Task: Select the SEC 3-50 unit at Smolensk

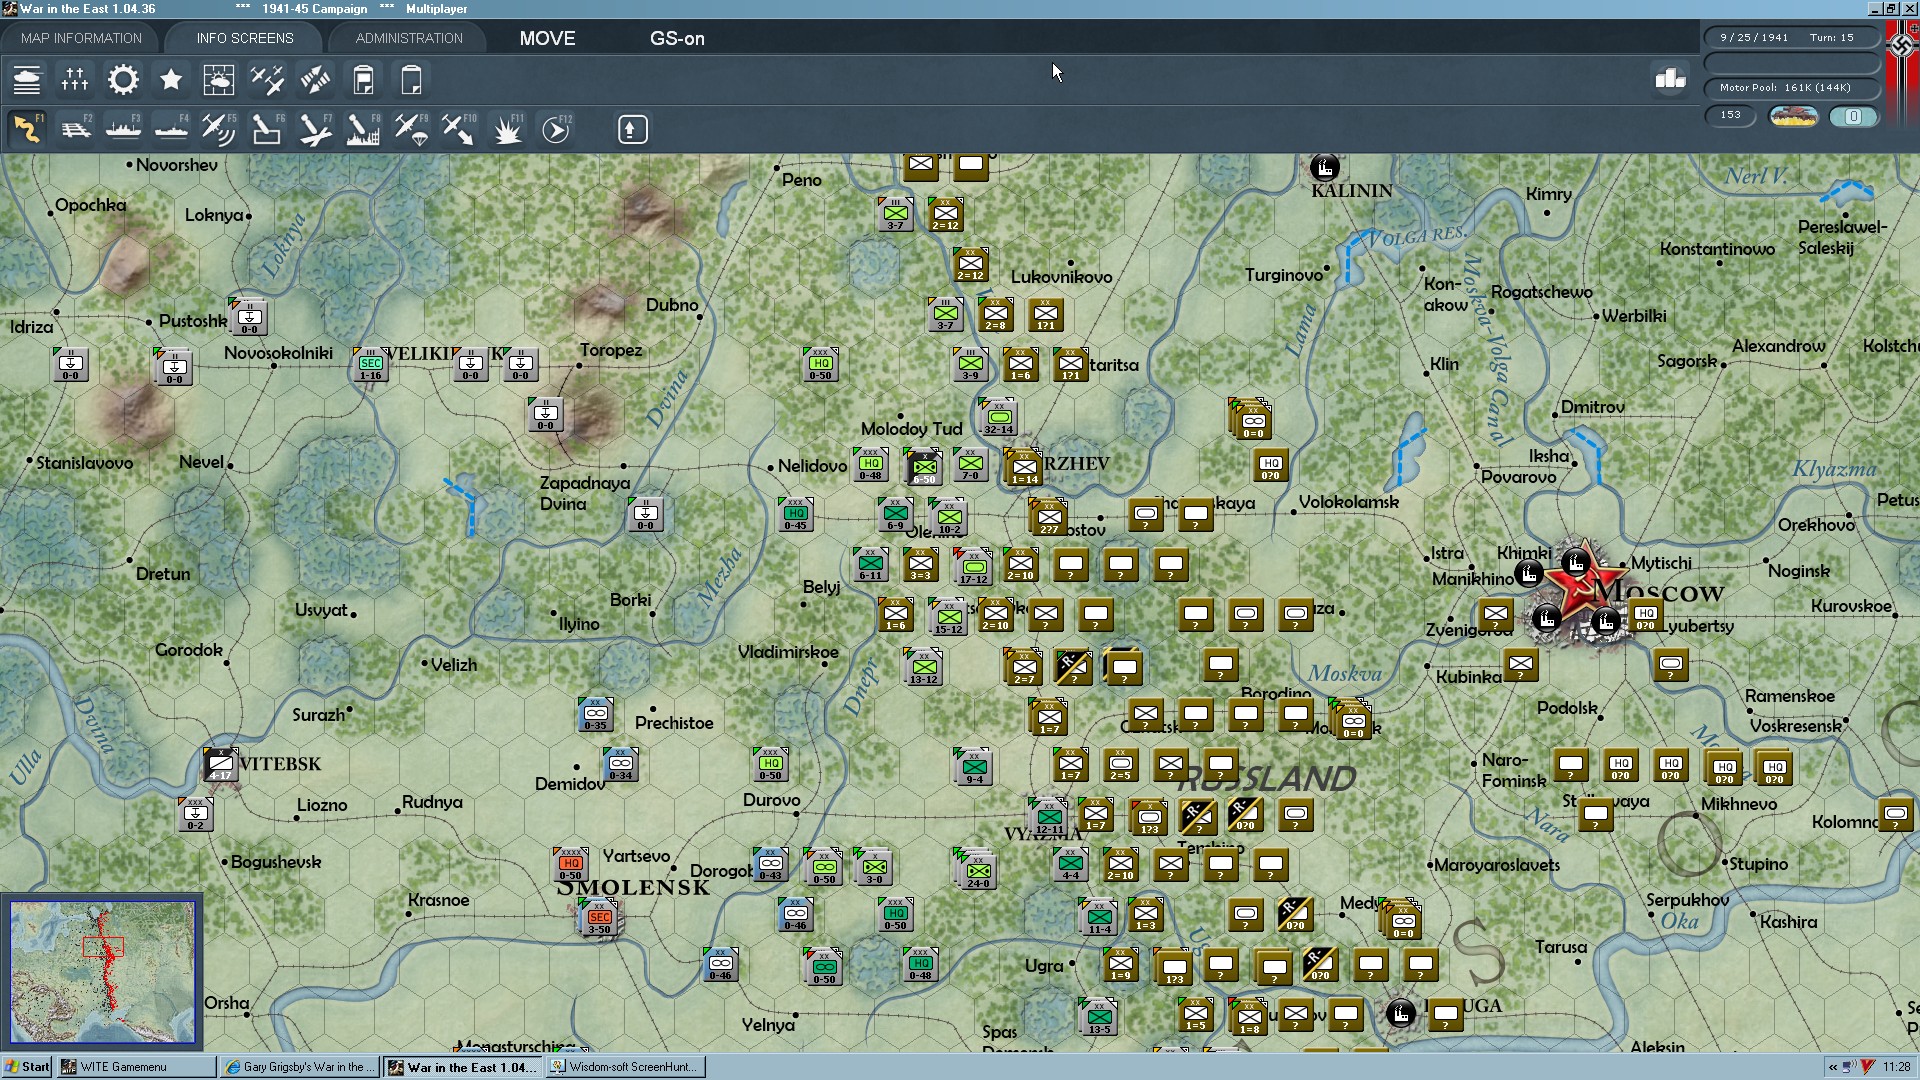Action: (x=600, y=919)
